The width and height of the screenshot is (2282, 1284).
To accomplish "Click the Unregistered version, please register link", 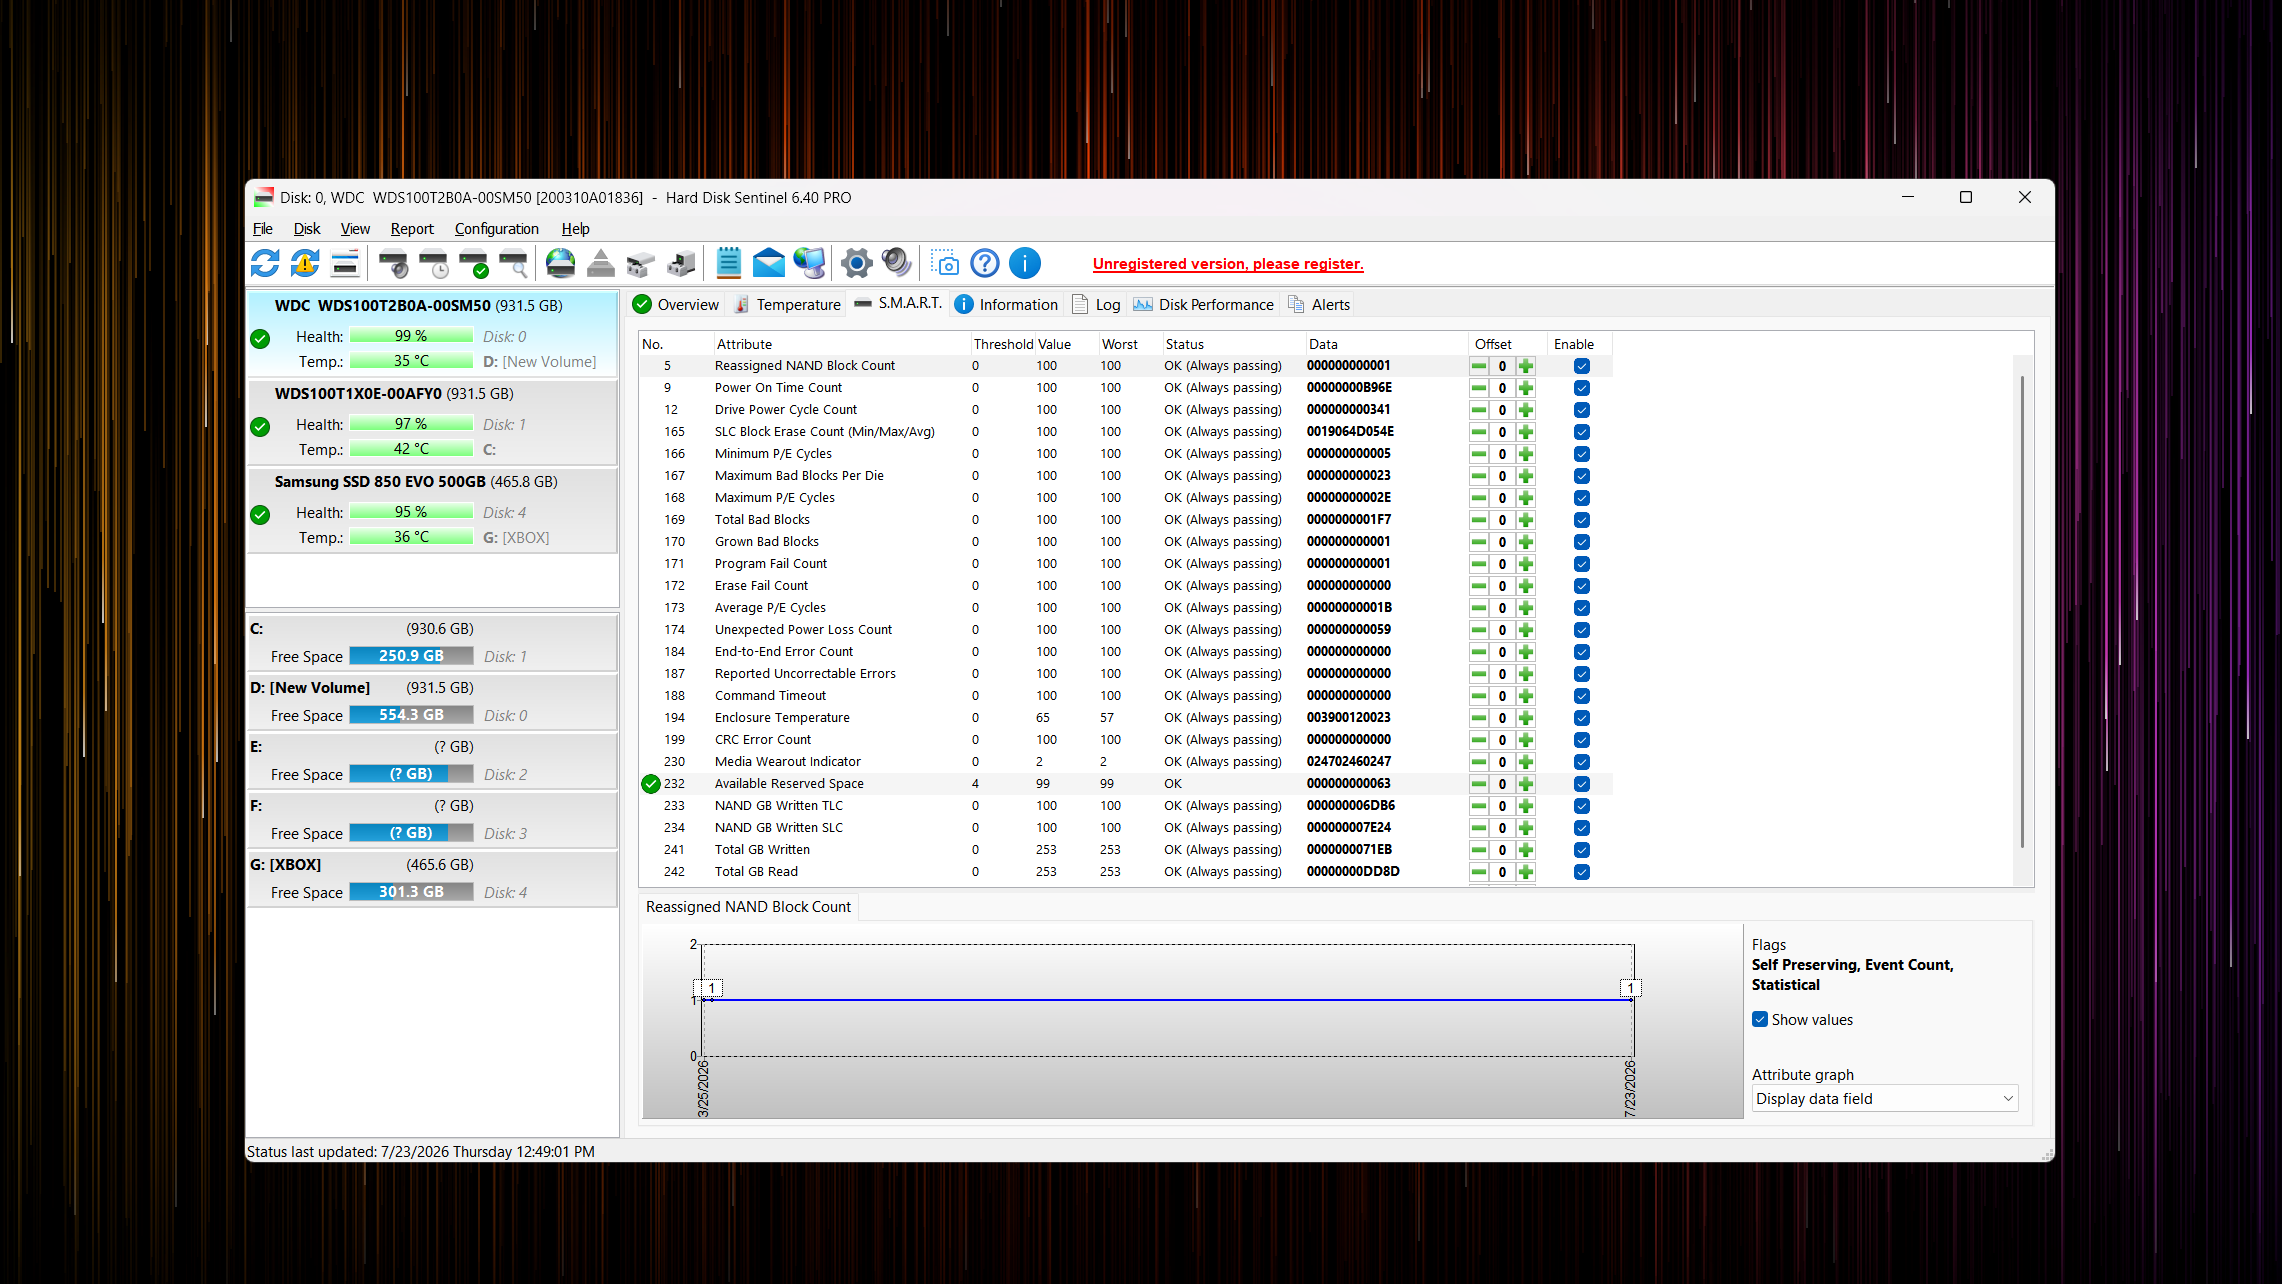I will 1228,264.
